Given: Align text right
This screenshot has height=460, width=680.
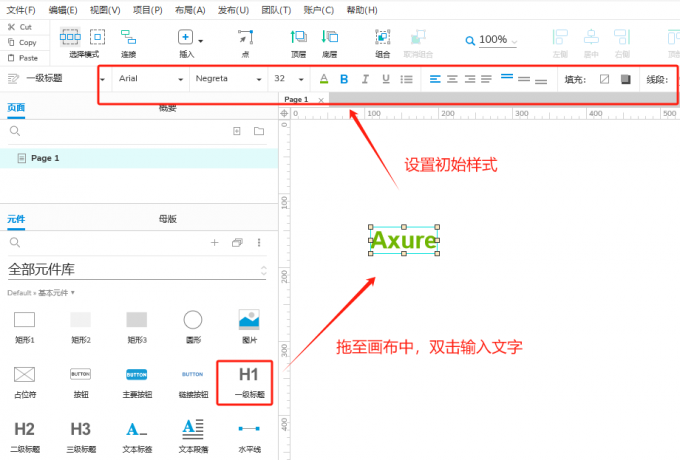Looking at the screenshot, I should [470, 79].
